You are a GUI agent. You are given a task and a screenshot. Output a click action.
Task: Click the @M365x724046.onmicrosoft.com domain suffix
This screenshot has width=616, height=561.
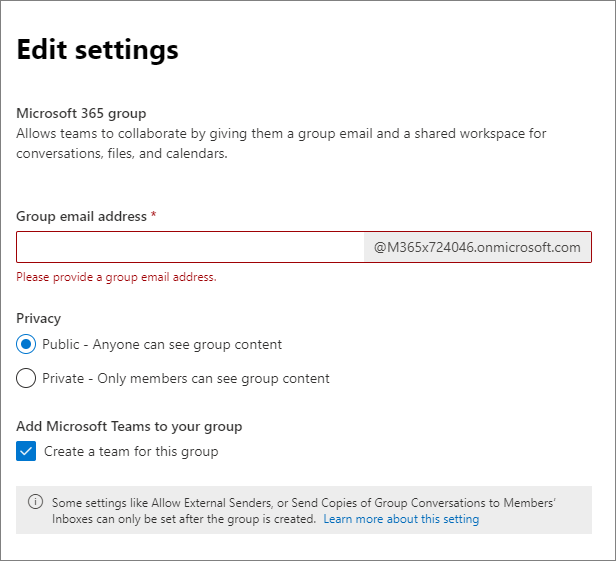pos(477,247)
